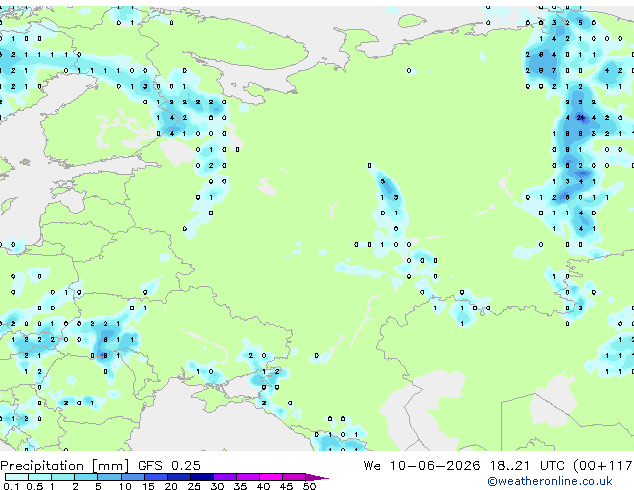Viewport: 634px width, 490px height.
Task: Click the legend label '40'
Action: [x=264, y=486]
